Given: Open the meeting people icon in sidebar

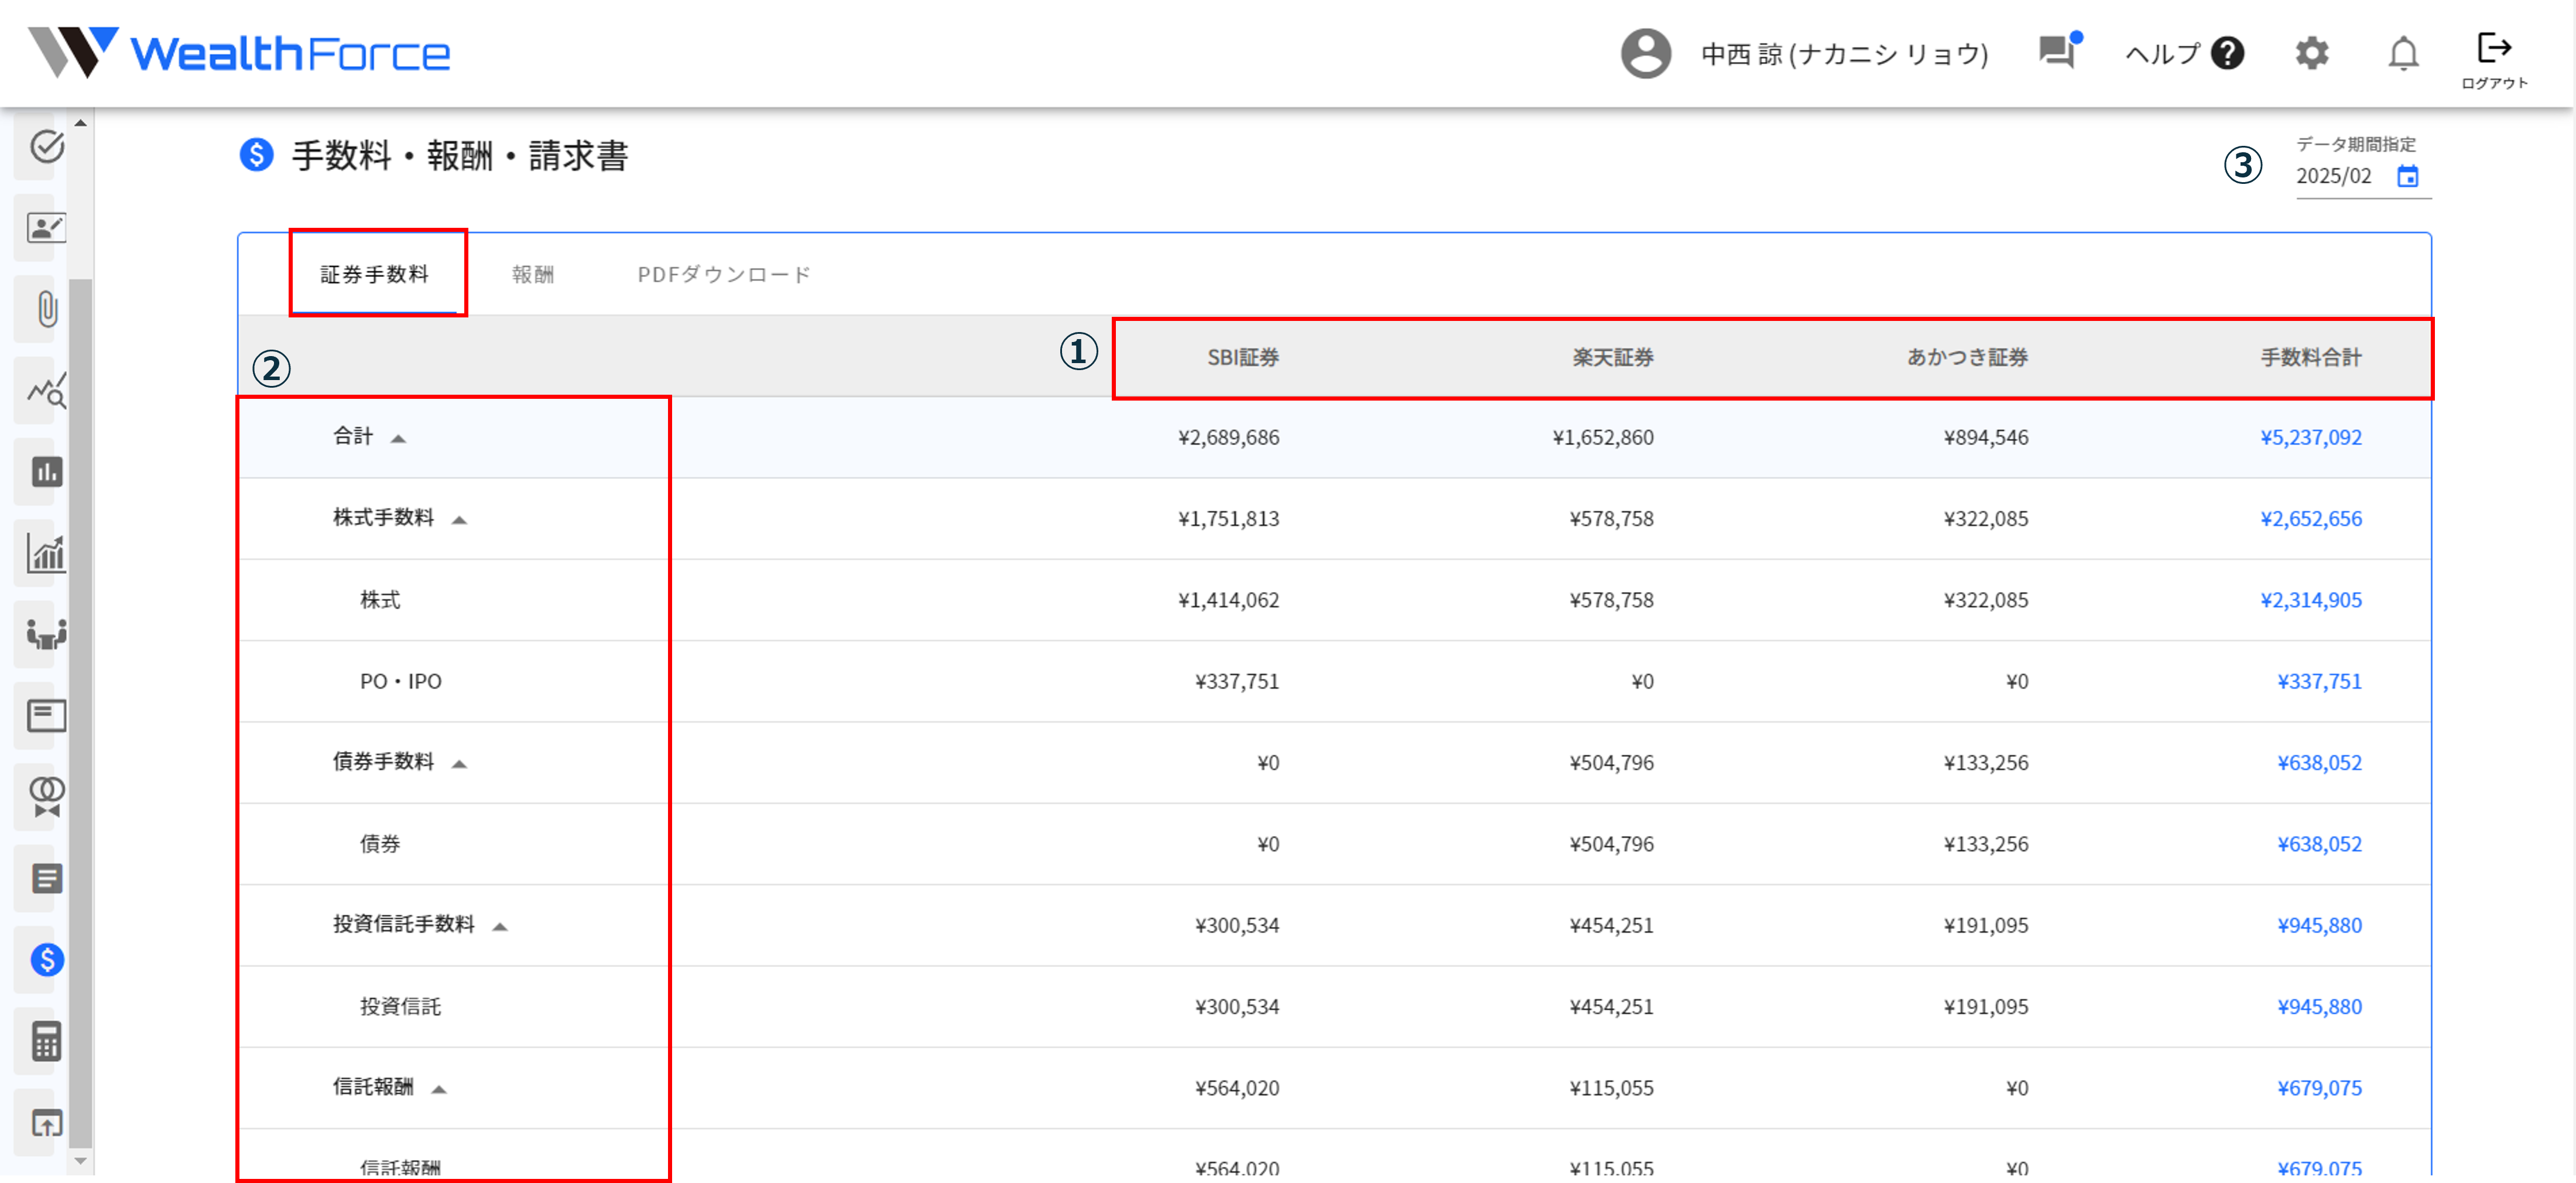Looking at the screenshot, I should click(x=46, y=634).
